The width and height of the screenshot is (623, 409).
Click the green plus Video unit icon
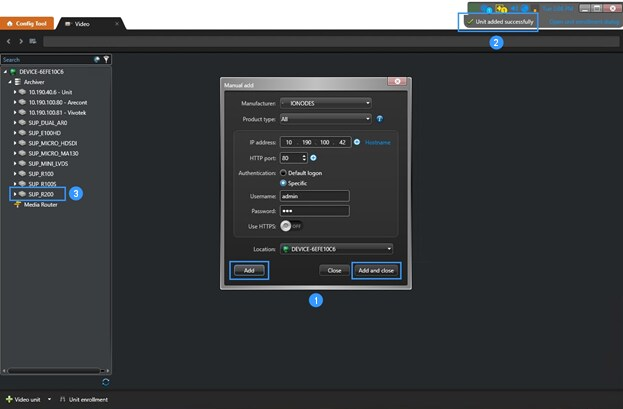tap(9, 399)
